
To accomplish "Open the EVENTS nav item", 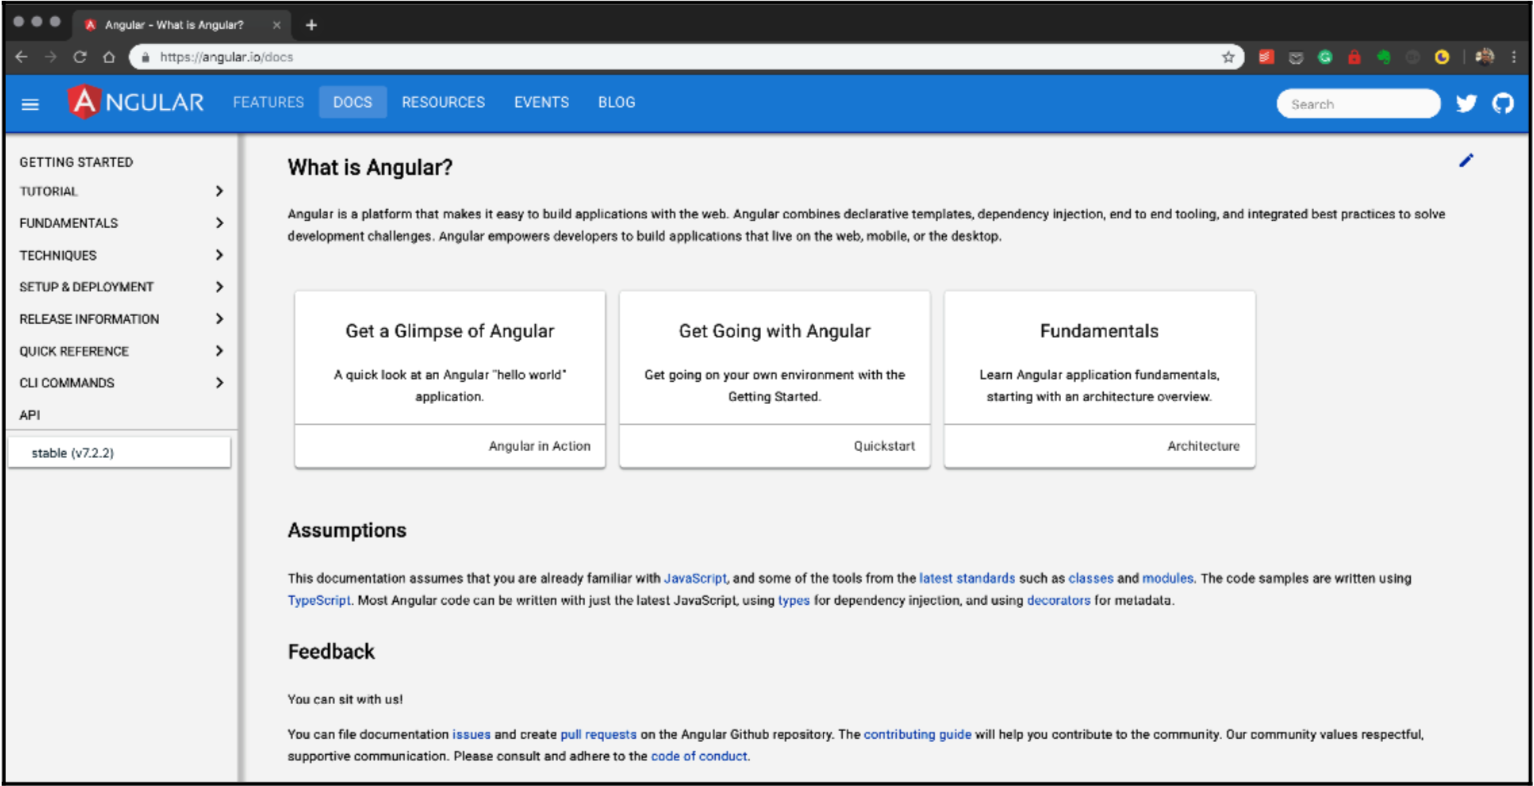I will tap(541, 102).
